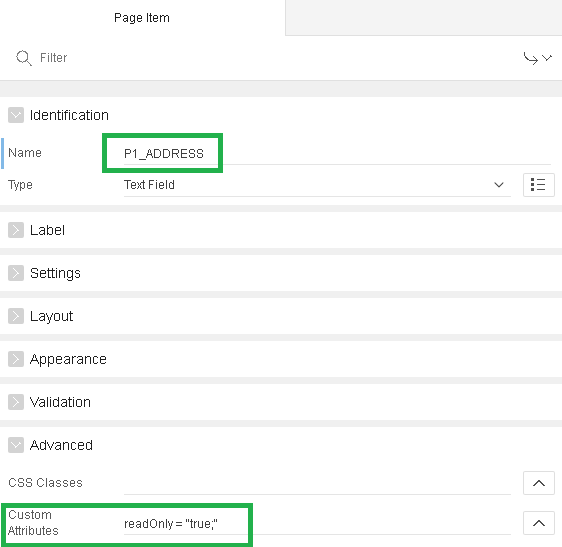The height and width of the screenshot is (547, 562).
Task: Click the Custom Attributes label
Action: (33, 523)
